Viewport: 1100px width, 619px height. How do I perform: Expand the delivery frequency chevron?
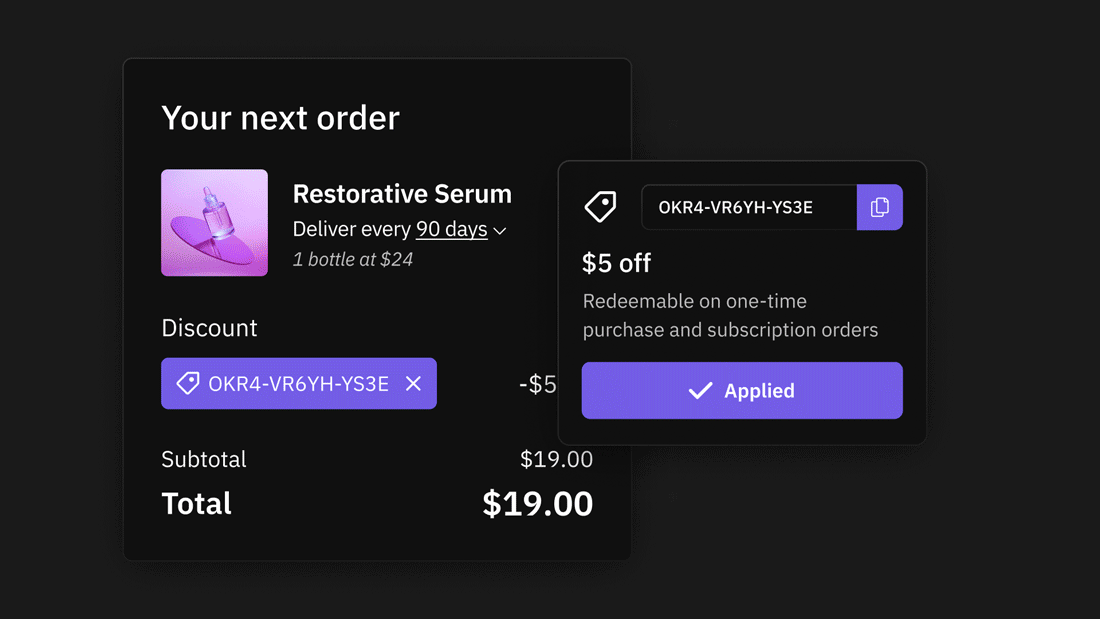coord(500,231)
